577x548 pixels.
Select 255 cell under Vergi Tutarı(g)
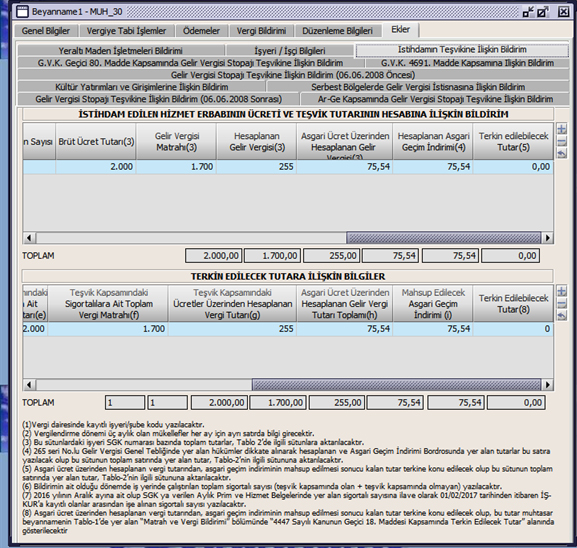pyautogui.click(x=233, y=329)
